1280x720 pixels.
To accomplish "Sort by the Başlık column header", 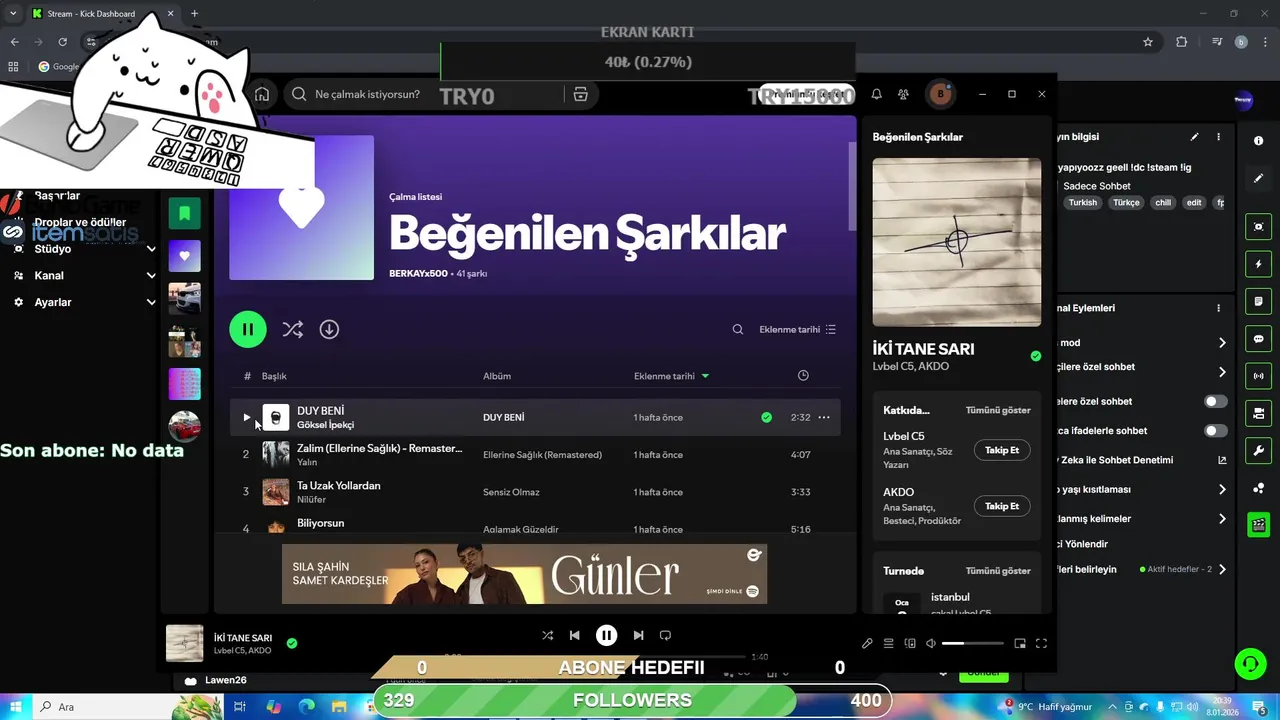I will 274,376.
